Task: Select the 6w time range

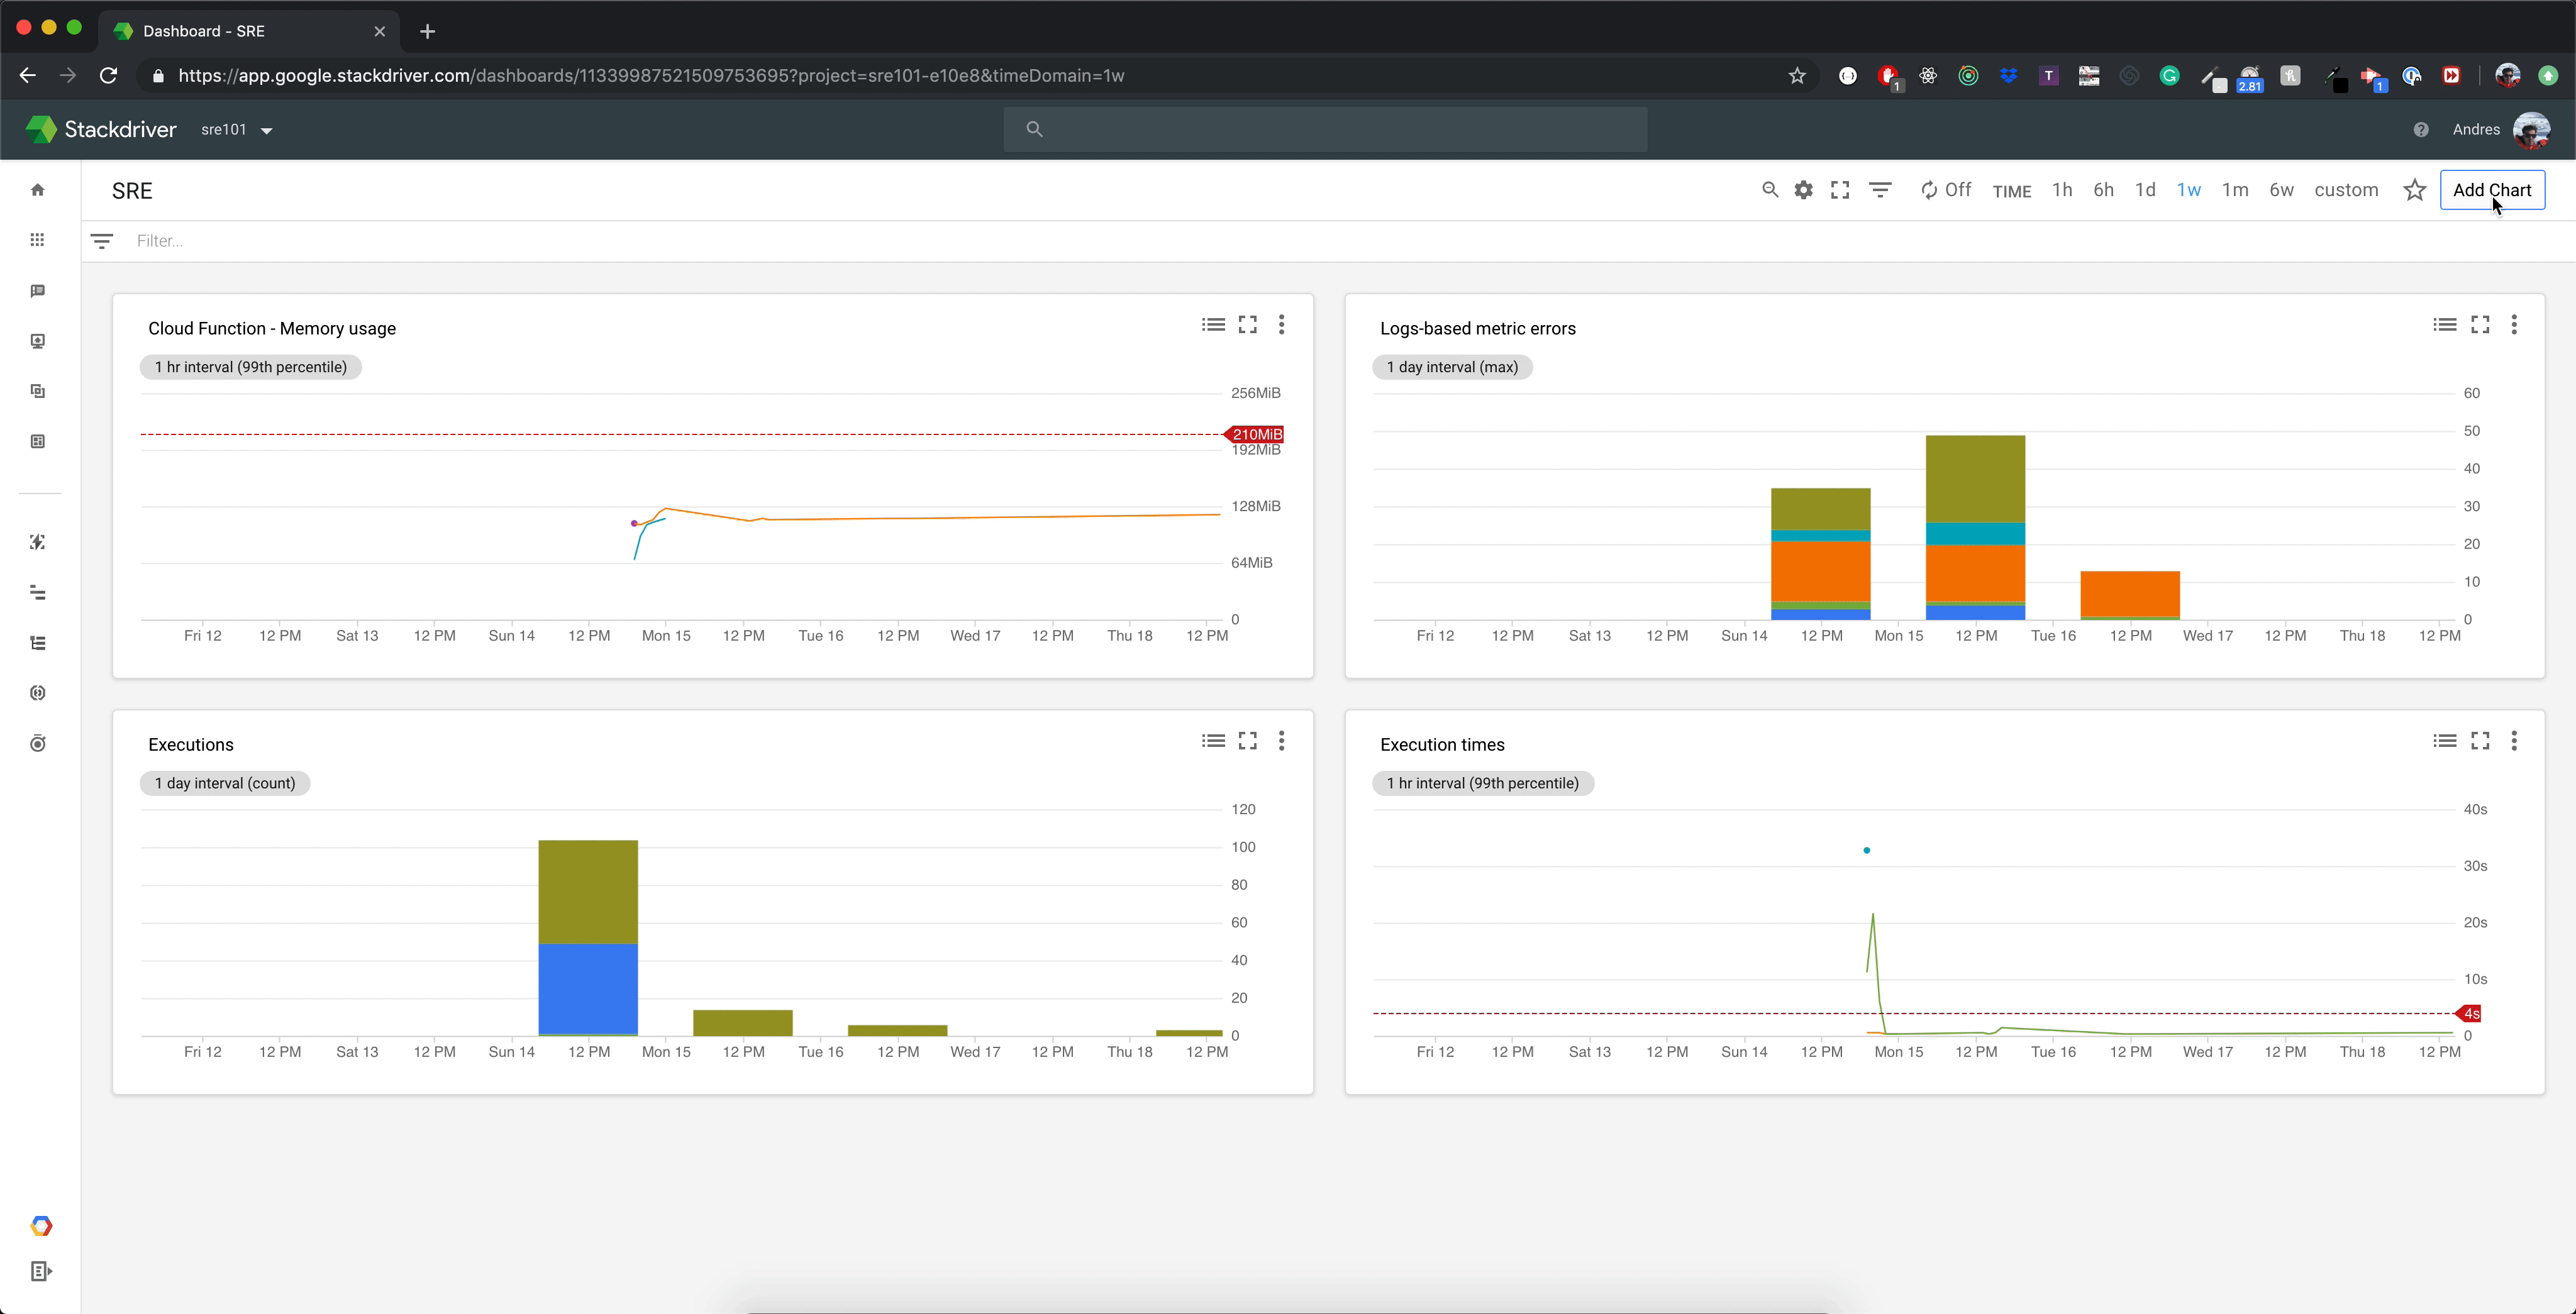Action: (2281, 190)
